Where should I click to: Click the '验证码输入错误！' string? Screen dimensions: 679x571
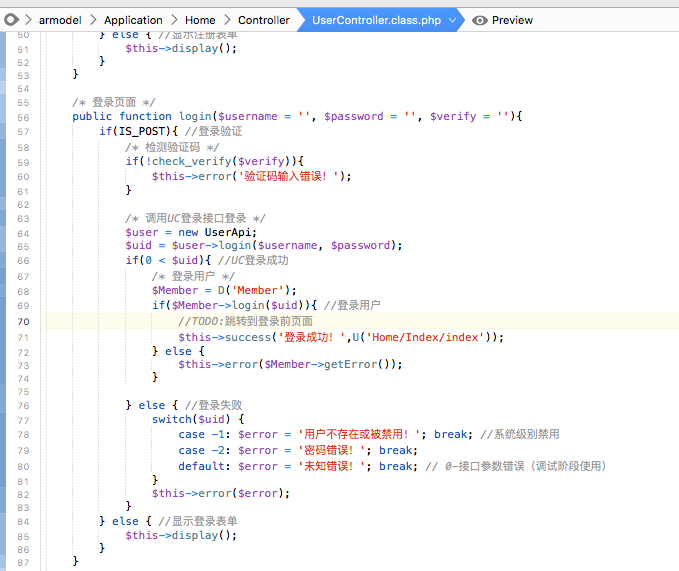click(289, 176)
